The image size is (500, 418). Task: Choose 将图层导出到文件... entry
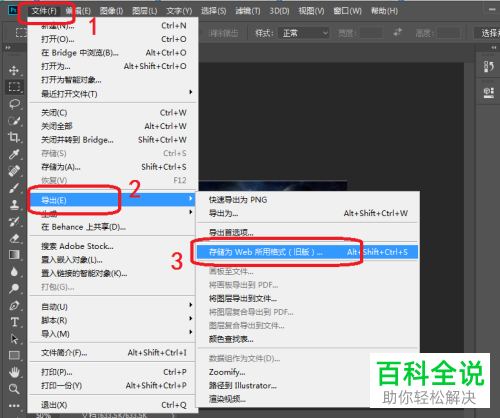307,299
